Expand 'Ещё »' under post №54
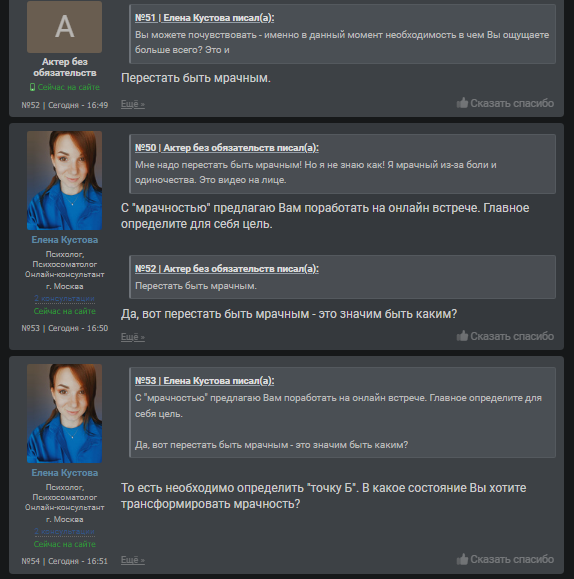Viewport: 574px width, 579px height. pyautogui.click(x=133, y=560)
